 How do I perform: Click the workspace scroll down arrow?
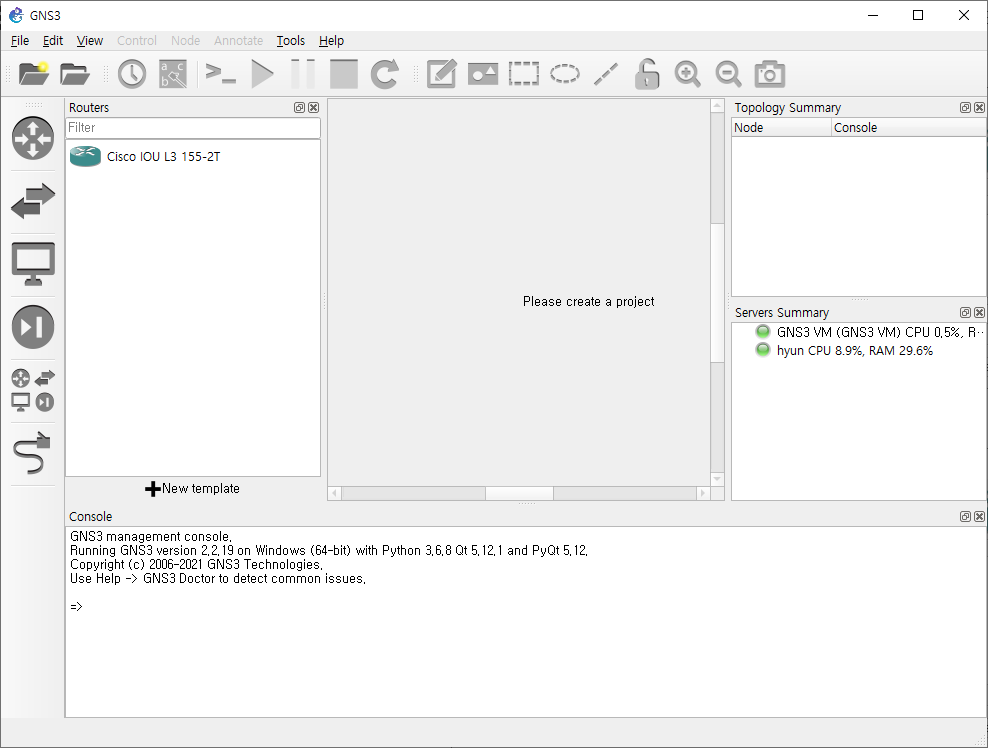click(717, 479)
